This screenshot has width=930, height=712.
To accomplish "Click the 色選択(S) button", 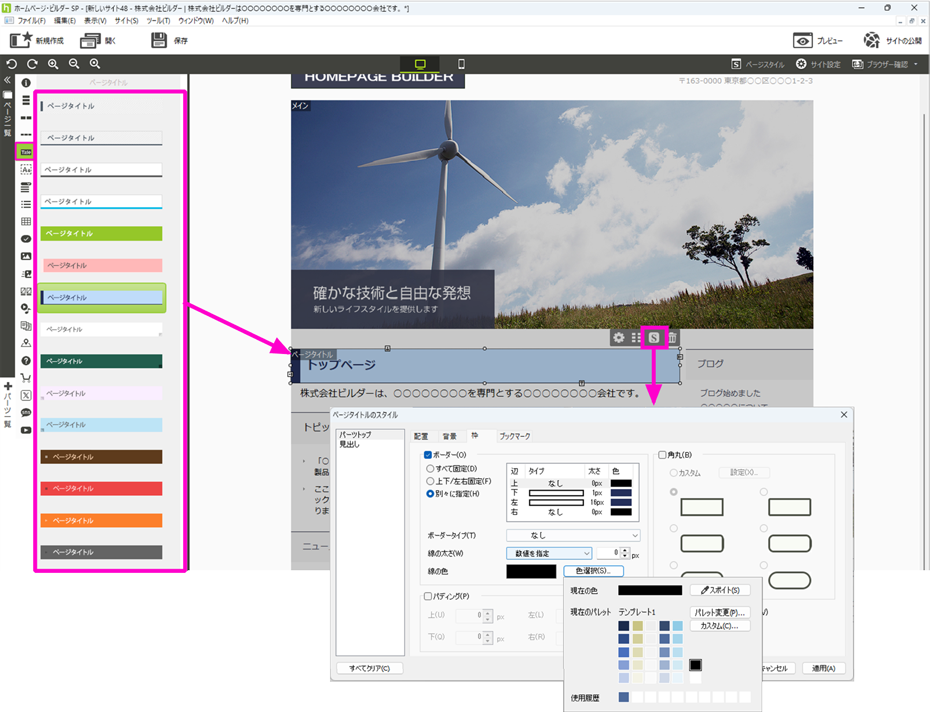I will [593, 571].
